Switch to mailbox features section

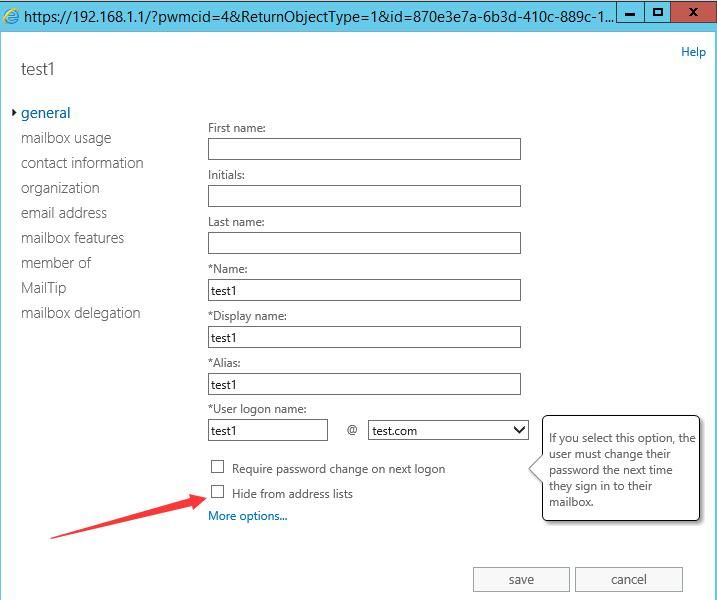click(x=72, y=238)
